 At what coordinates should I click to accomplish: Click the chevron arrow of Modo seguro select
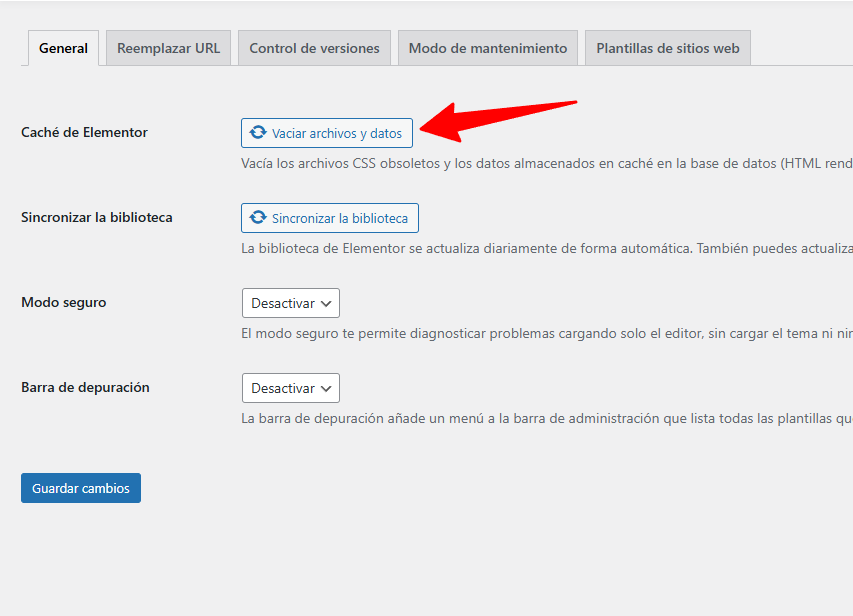(x=326, y=303)
